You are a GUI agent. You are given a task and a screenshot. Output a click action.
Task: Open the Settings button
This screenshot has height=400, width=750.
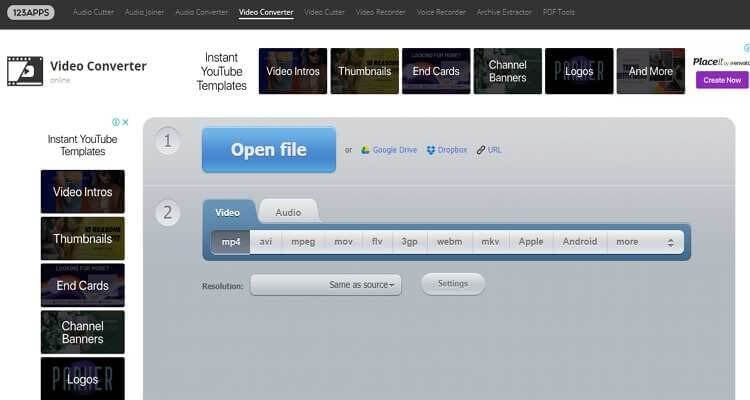point(452,284)
